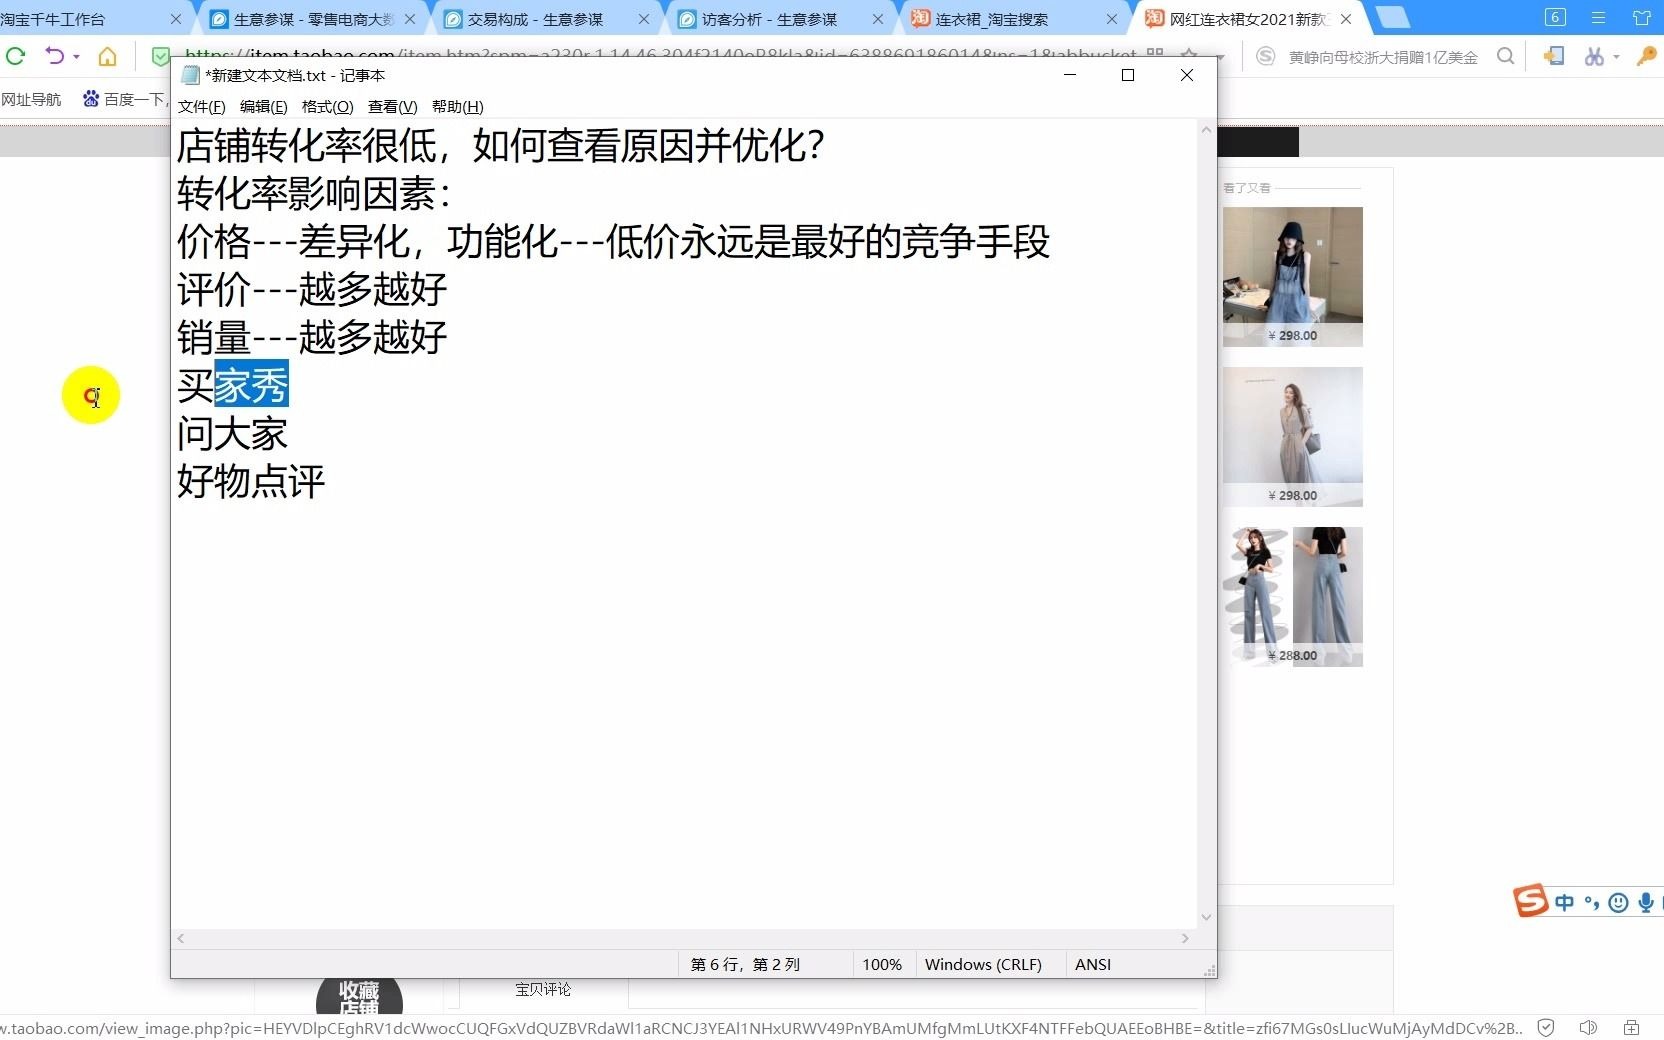Click the green security shield in address bar

160,56
